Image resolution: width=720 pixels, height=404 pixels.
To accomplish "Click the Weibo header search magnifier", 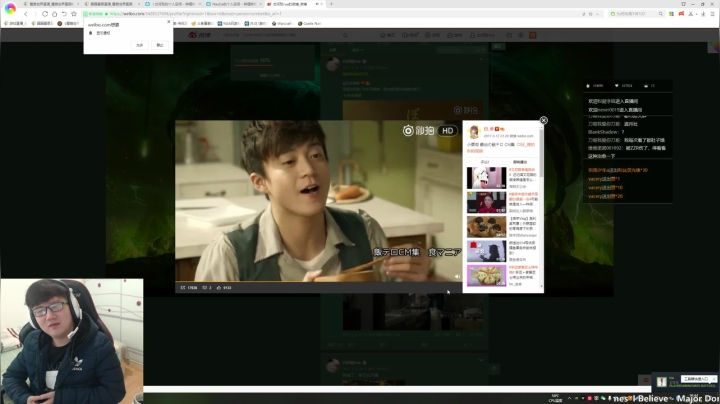I will coord(345,35).
